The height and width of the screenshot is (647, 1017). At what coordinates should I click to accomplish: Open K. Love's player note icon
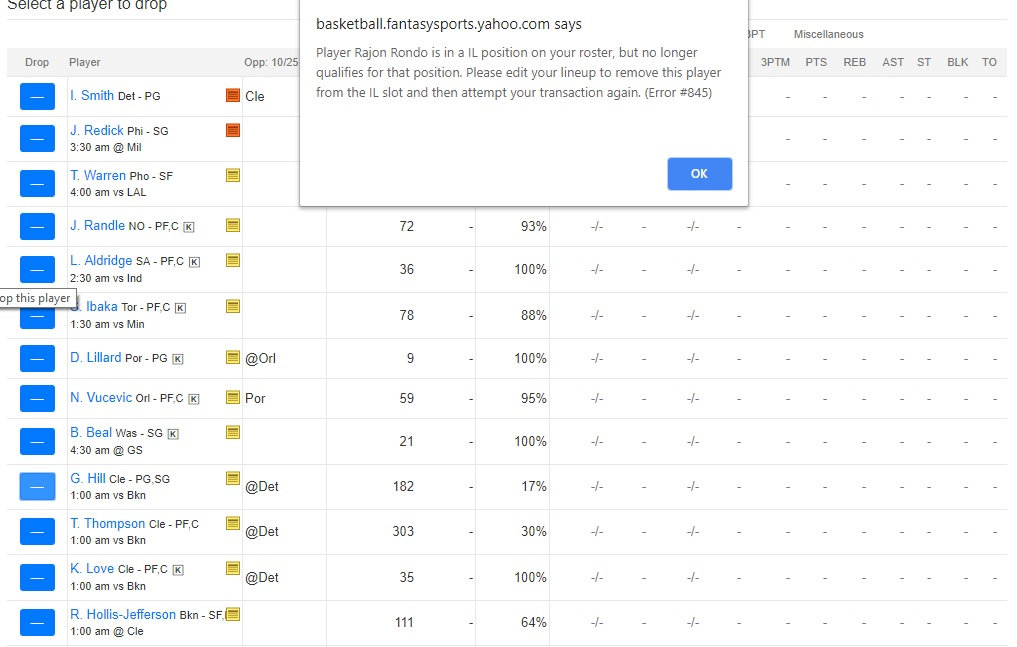pos(233,568)
